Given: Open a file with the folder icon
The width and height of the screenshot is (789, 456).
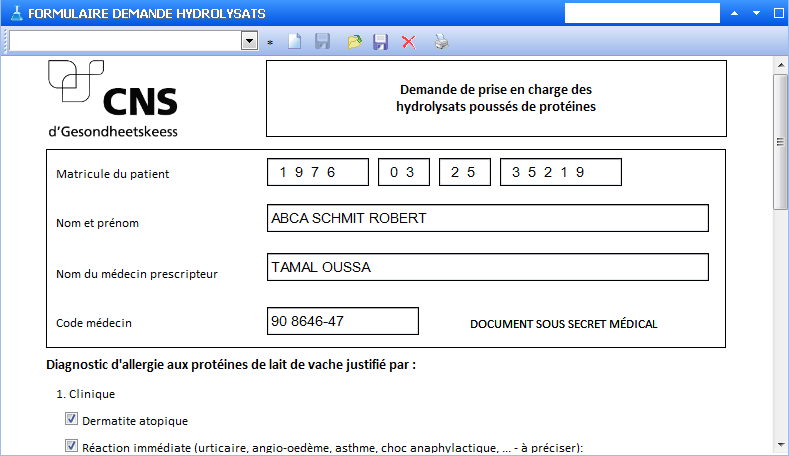Looking at the screenshot, I should [x=353, y=42].
